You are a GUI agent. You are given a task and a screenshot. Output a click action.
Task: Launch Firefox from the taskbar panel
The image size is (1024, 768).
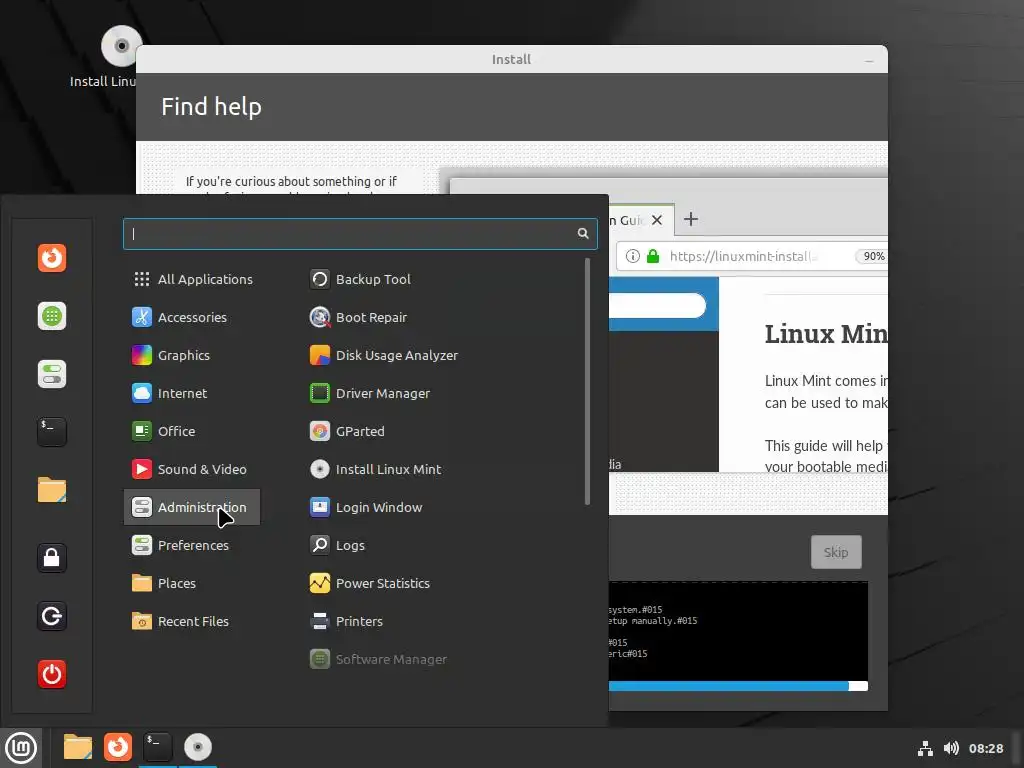(118, 747)
